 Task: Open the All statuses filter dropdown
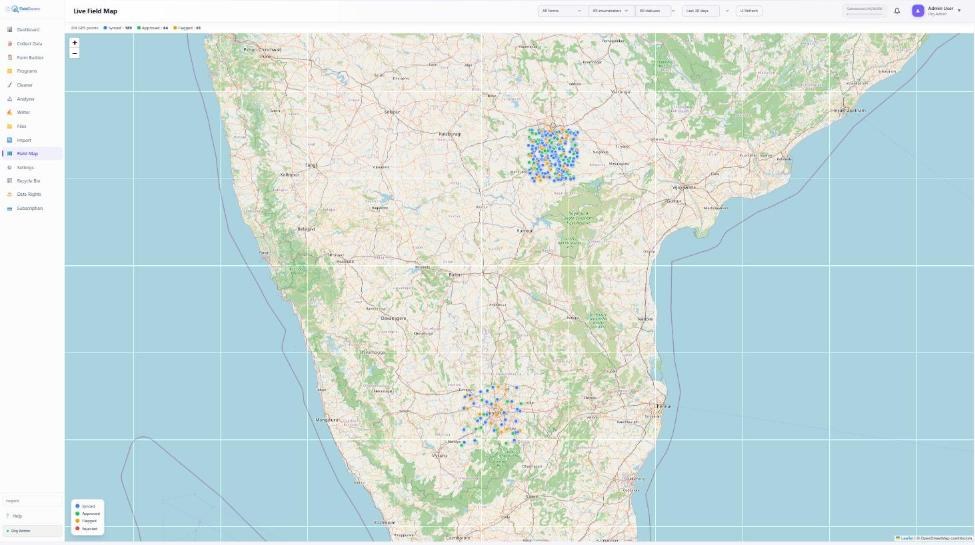tap(655, 11)
